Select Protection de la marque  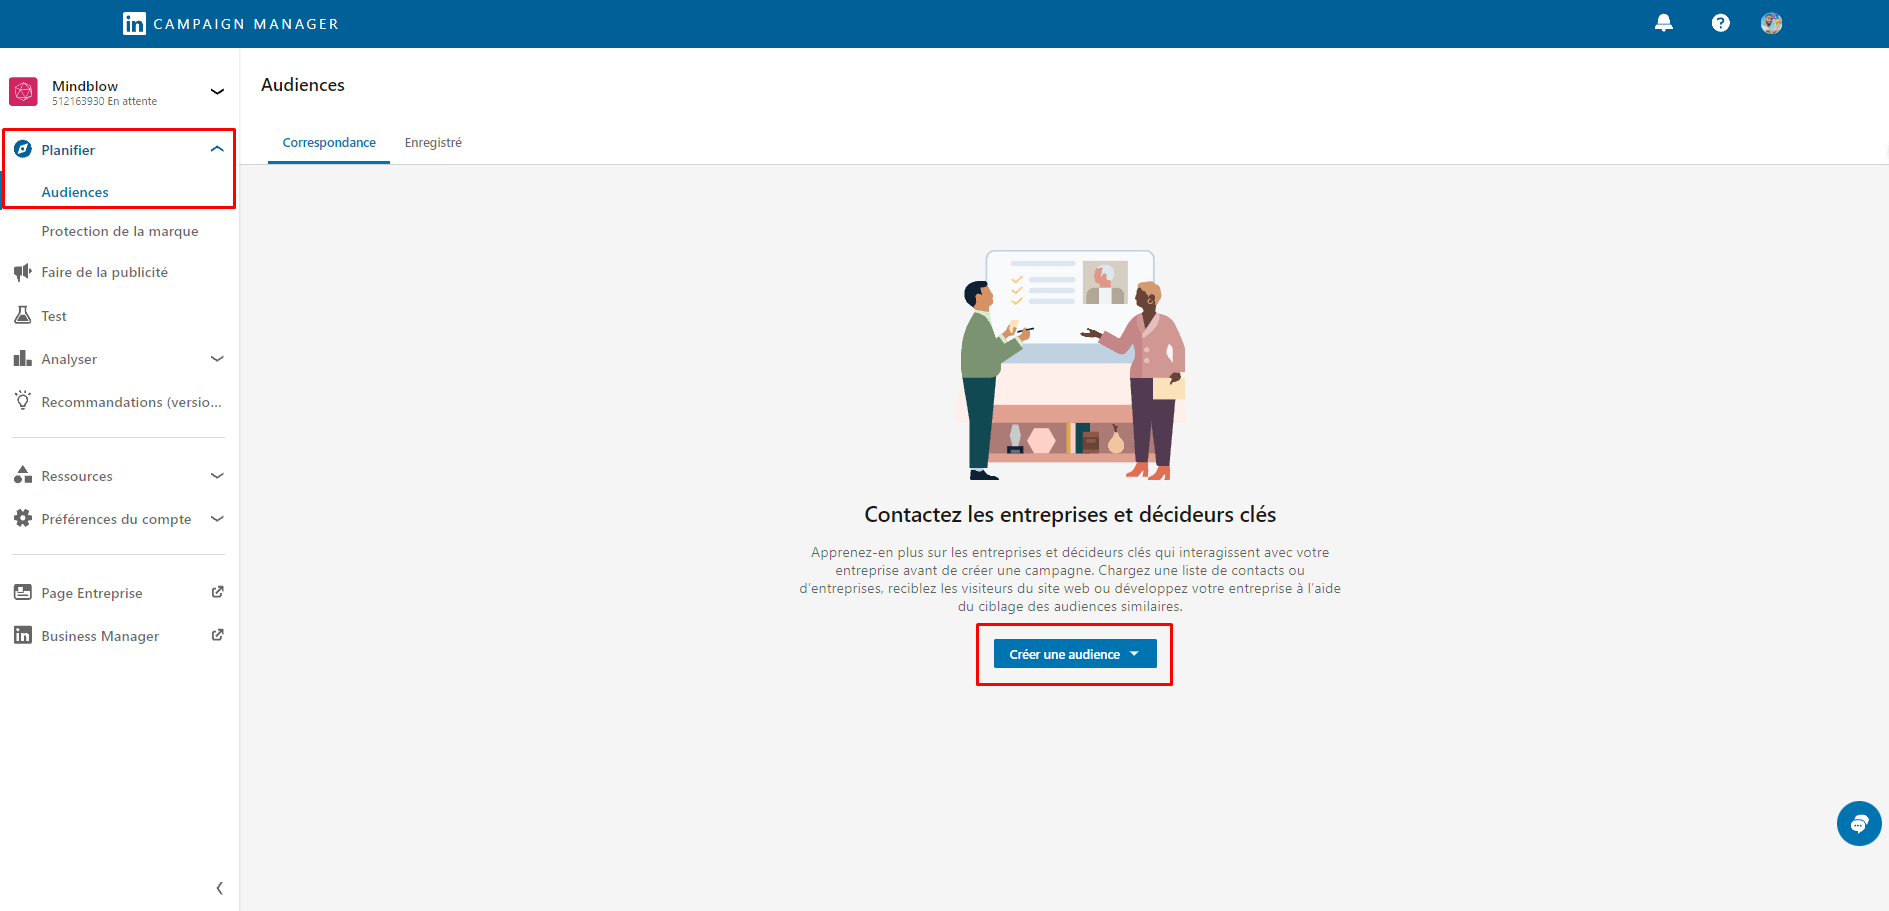120,231
